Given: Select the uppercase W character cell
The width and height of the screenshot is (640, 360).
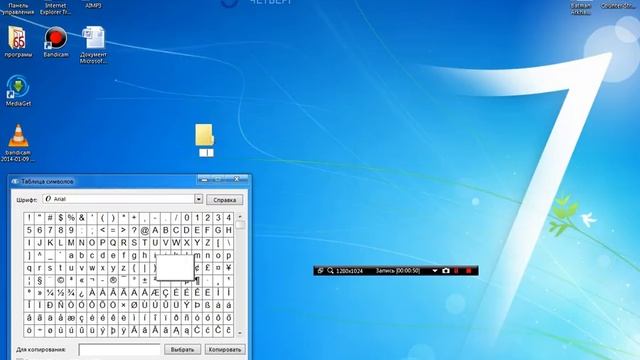Looking at the screenshot, I should click(176, 242).
